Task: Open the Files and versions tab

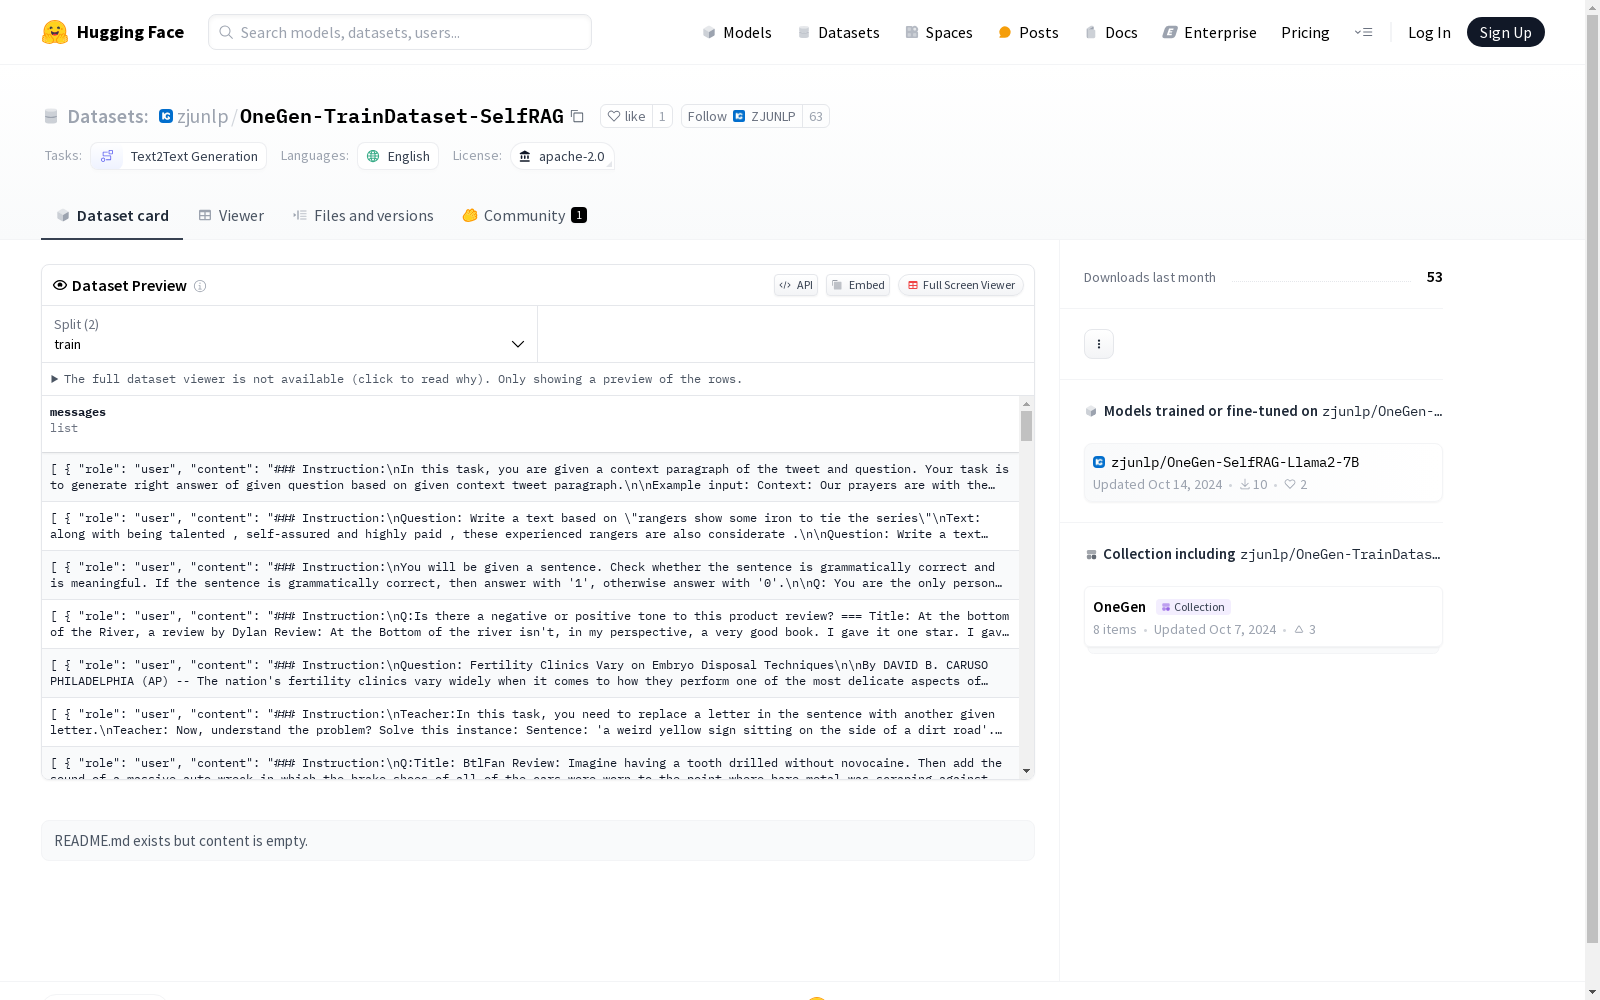Action: click(x=363, y=216)
